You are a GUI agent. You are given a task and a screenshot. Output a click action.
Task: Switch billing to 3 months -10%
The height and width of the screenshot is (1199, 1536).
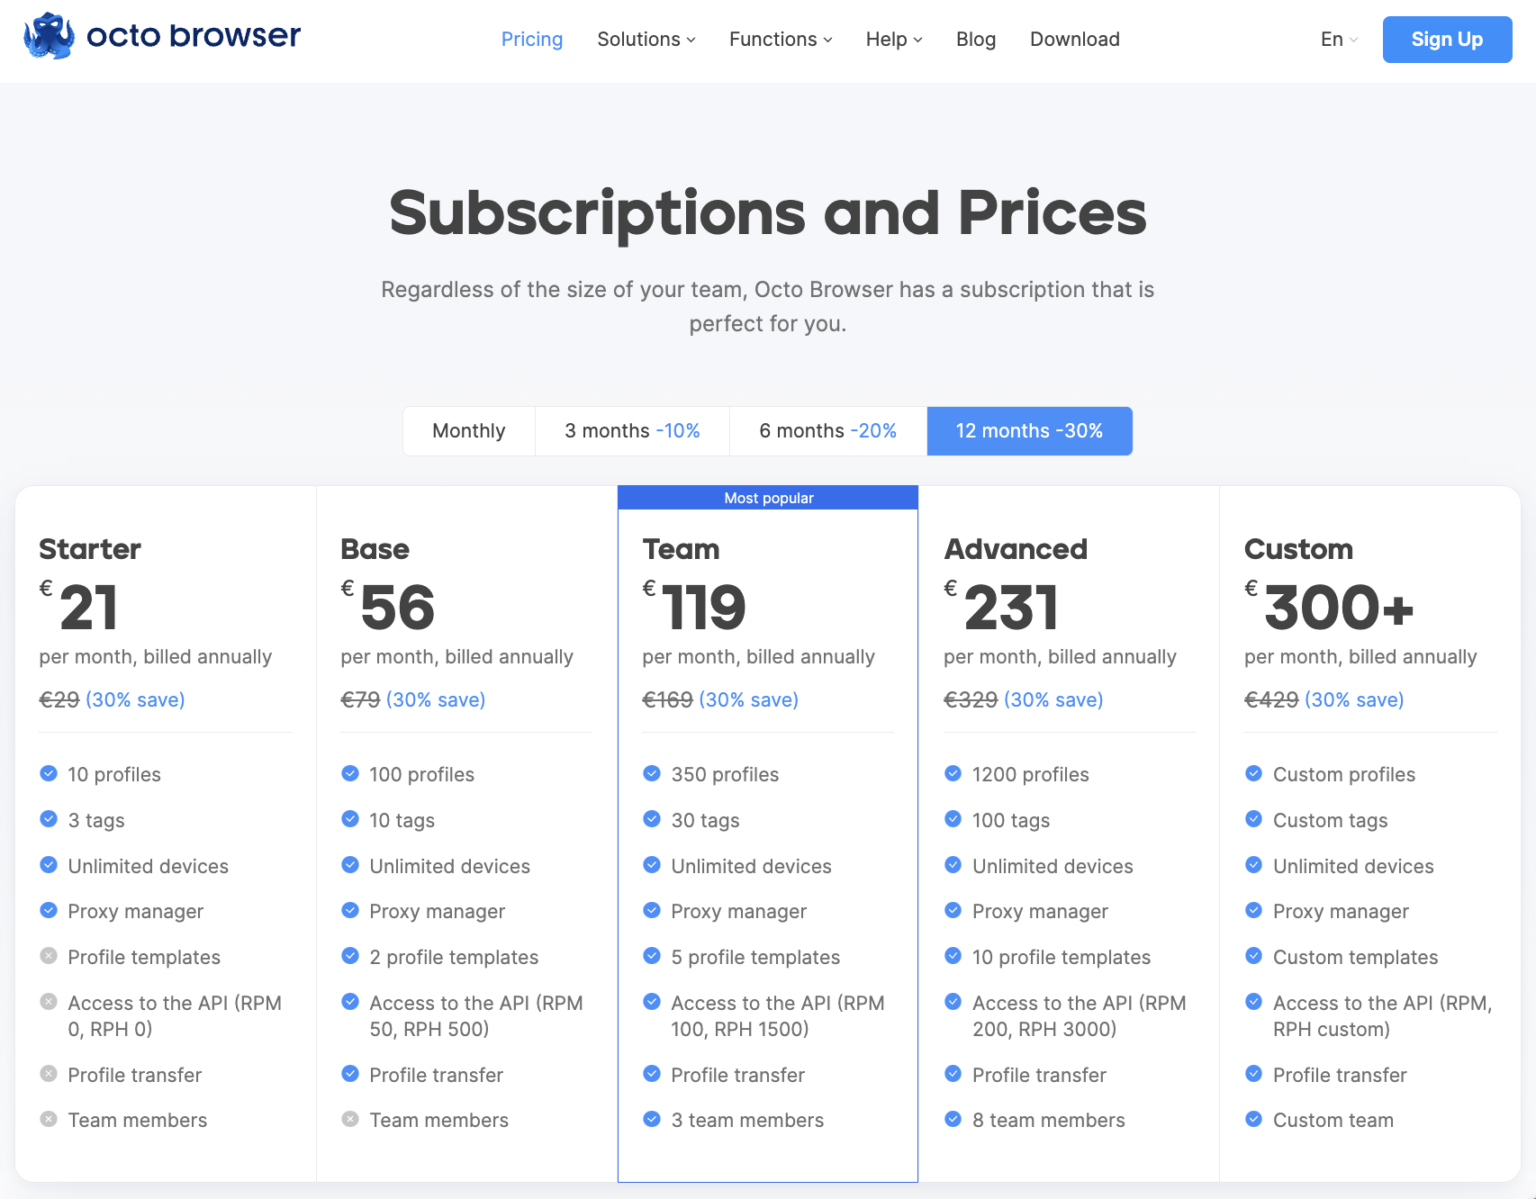point(632,431)
